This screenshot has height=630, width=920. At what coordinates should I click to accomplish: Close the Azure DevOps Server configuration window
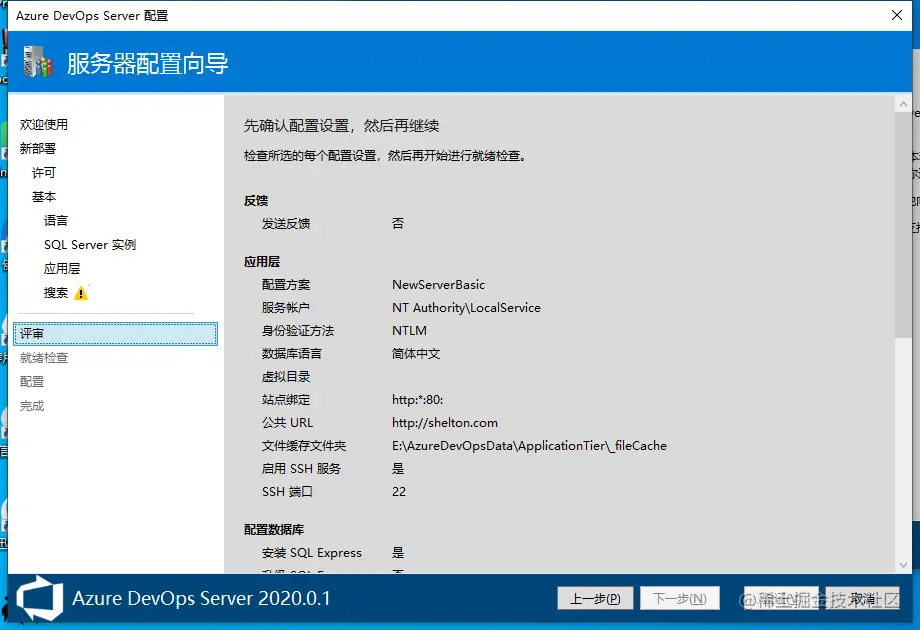[897, 15]
